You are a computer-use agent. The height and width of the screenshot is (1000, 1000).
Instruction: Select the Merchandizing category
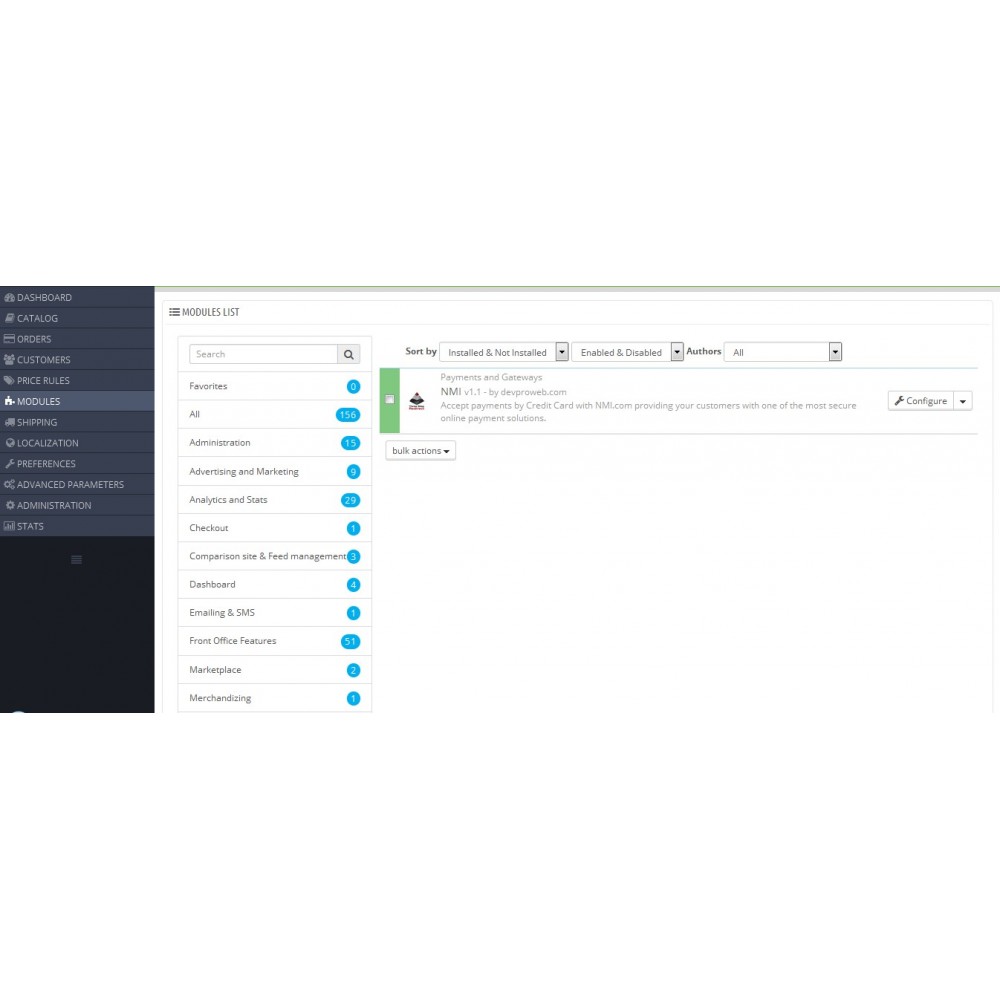coord(275,698)
